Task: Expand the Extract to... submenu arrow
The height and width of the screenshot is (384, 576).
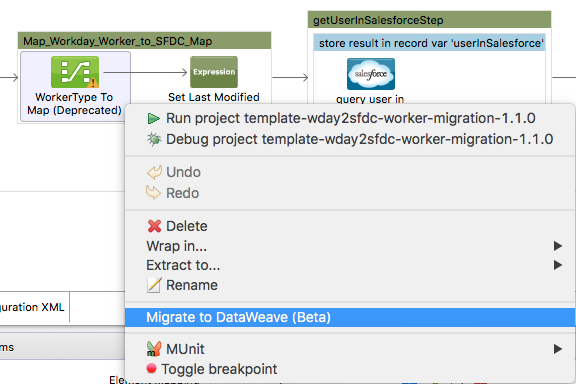Action: click(x=558, y=265)
